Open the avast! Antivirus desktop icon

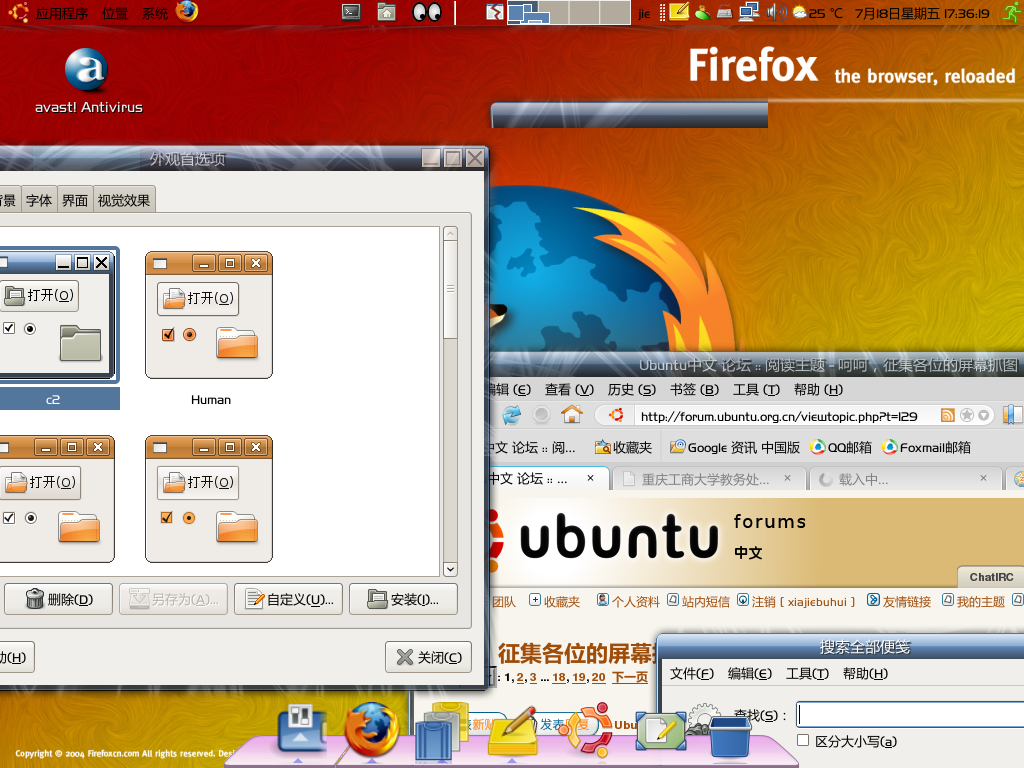point(88,82)
